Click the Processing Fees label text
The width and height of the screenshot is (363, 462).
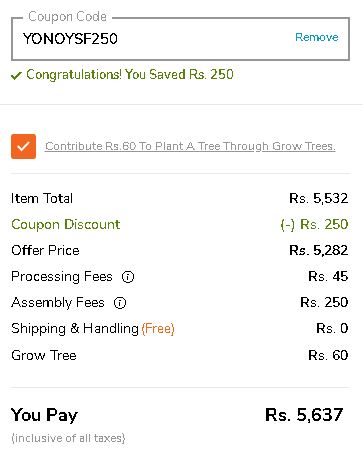pyautogui.click(x=62, y=277)
